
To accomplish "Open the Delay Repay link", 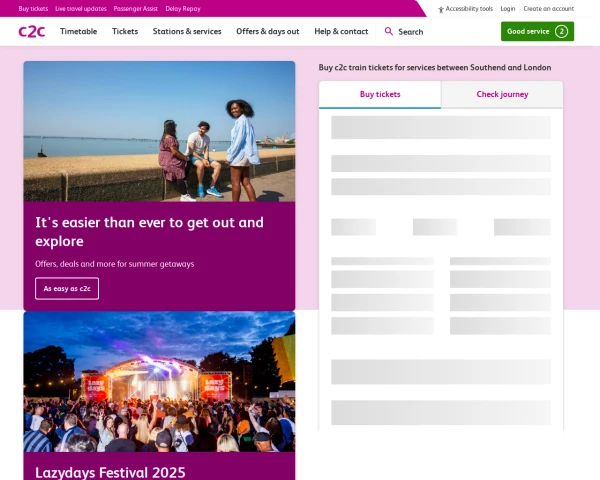I will [x=183, y=8].
